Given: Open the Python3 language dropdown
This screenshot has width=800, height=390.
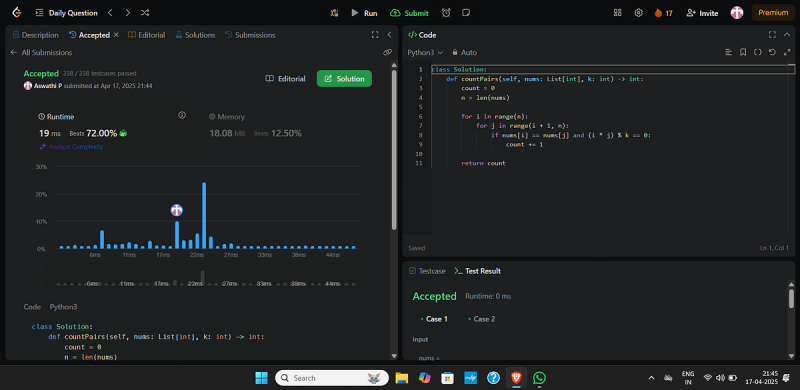Looking at the screenshot, I should tap(425, 52).
